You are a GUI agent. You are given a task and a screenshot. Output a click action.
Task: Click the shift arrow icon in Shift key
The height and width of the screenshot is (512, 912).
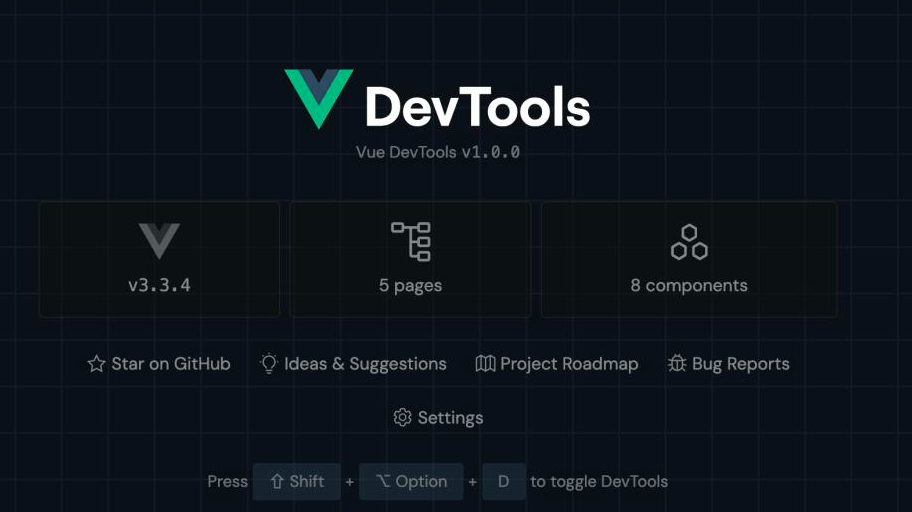[277, 481]
